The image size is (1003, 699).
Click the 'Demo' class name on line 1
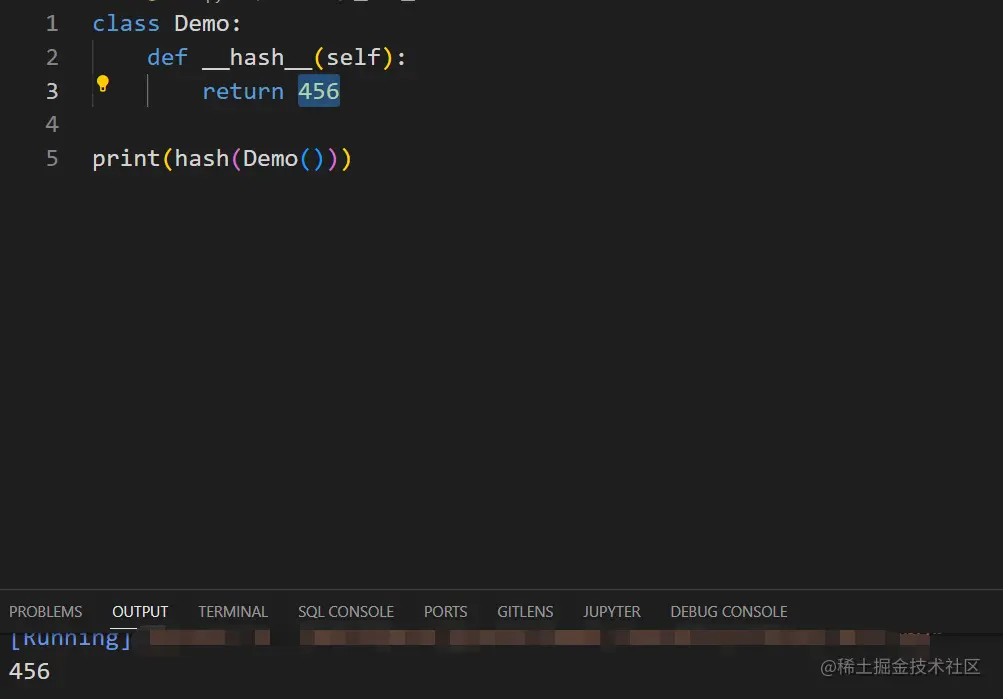(x=201, y=24)
